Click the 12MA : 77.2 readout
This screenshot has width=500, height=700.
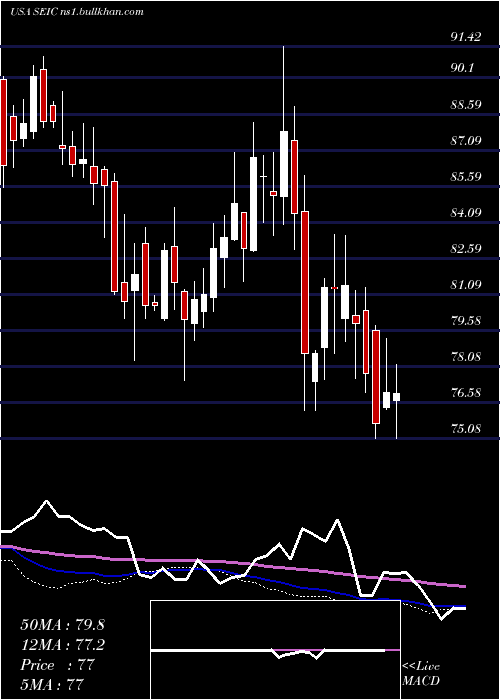62,645
